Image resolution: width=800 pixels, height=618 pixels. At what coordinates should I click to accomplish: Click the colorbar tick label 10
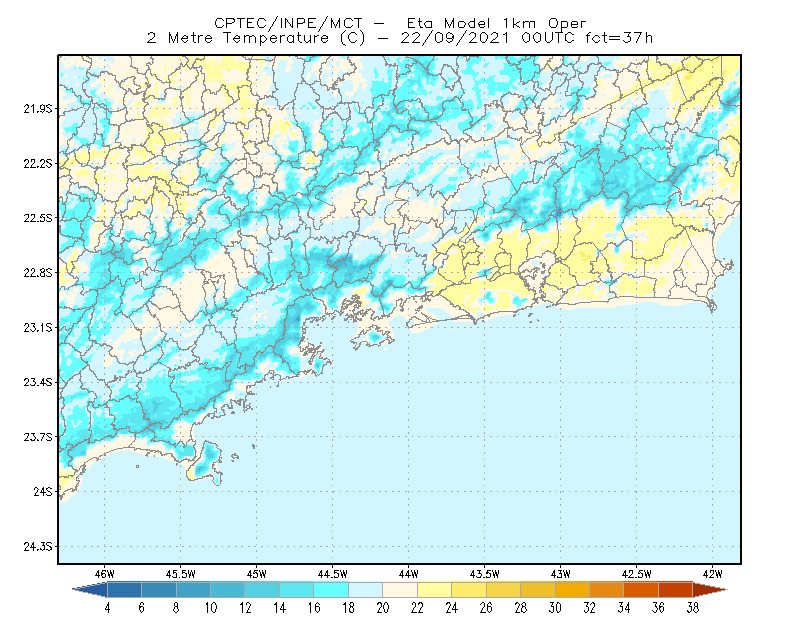point(211,608)
